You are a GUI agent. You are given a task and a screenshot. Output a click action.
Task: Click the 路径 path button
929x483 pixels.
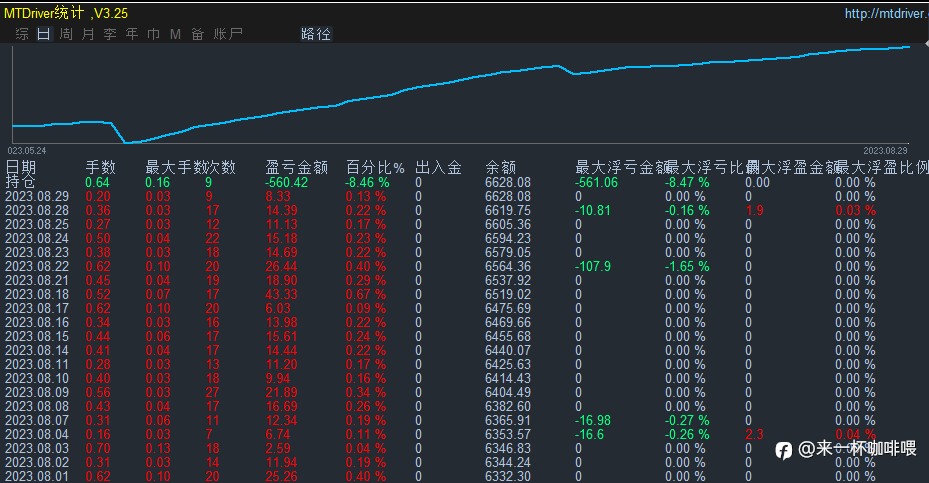[x=316, y=34]
